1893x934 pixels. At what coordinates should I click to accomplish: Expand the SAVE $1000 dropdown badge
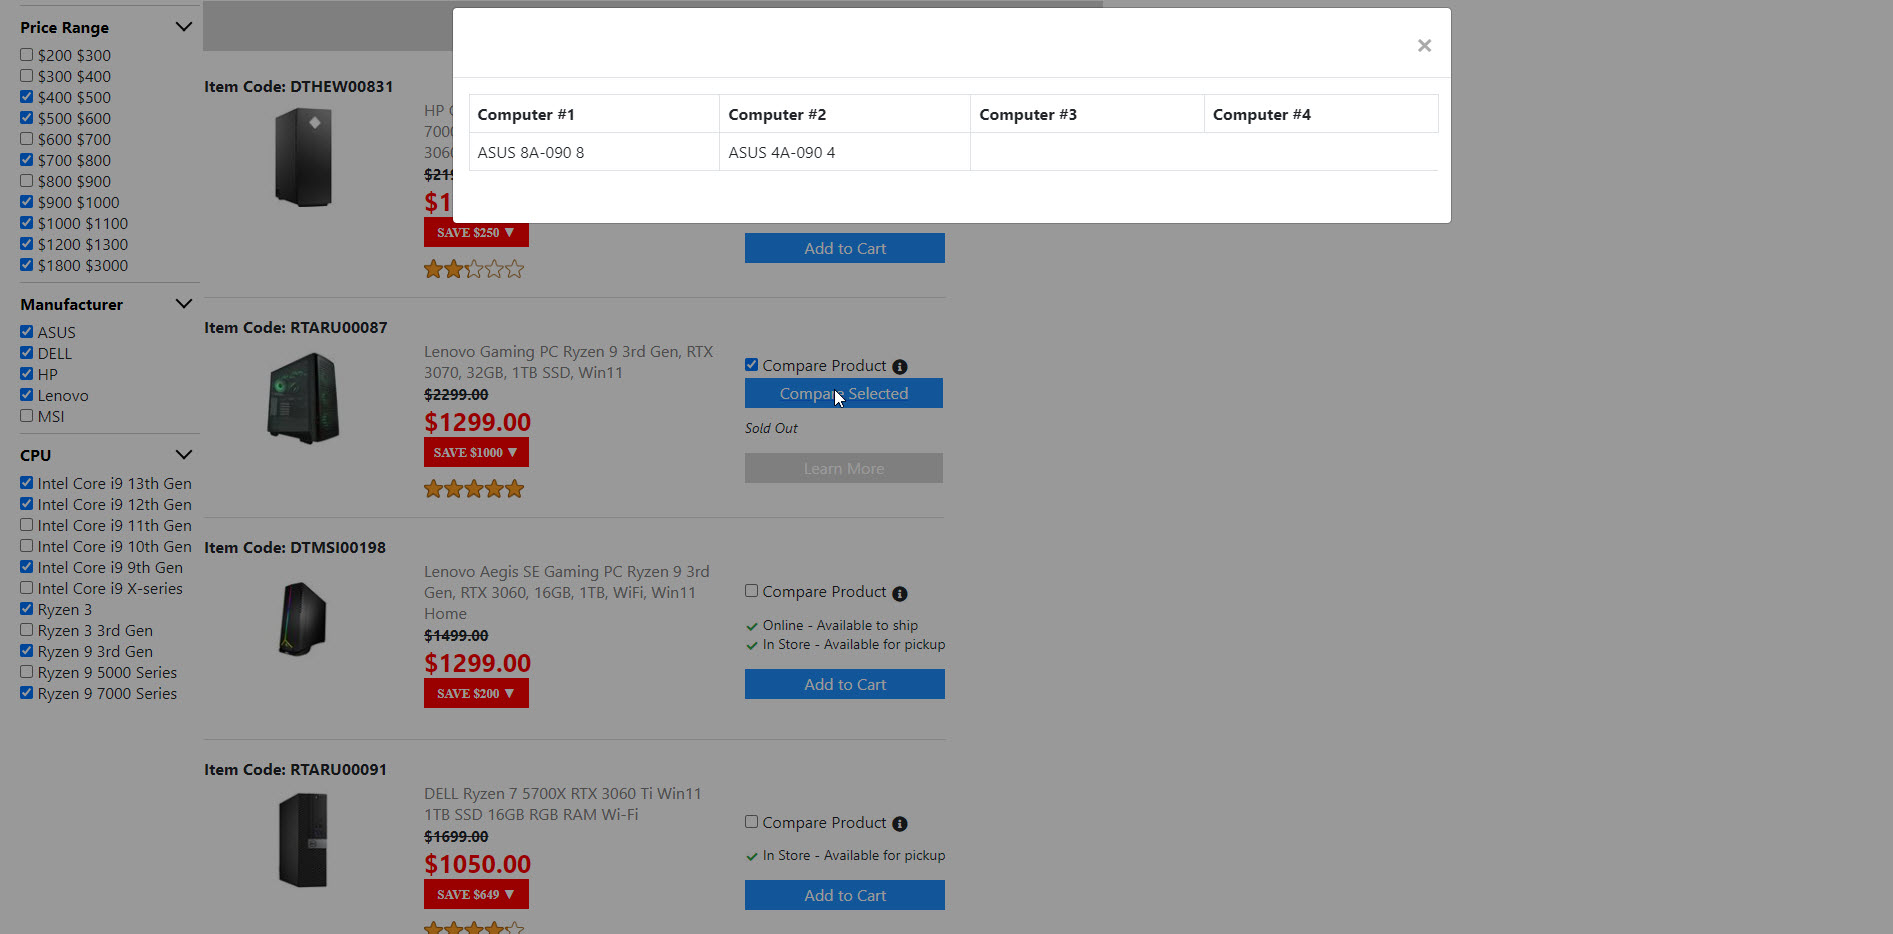coord(476,453)
